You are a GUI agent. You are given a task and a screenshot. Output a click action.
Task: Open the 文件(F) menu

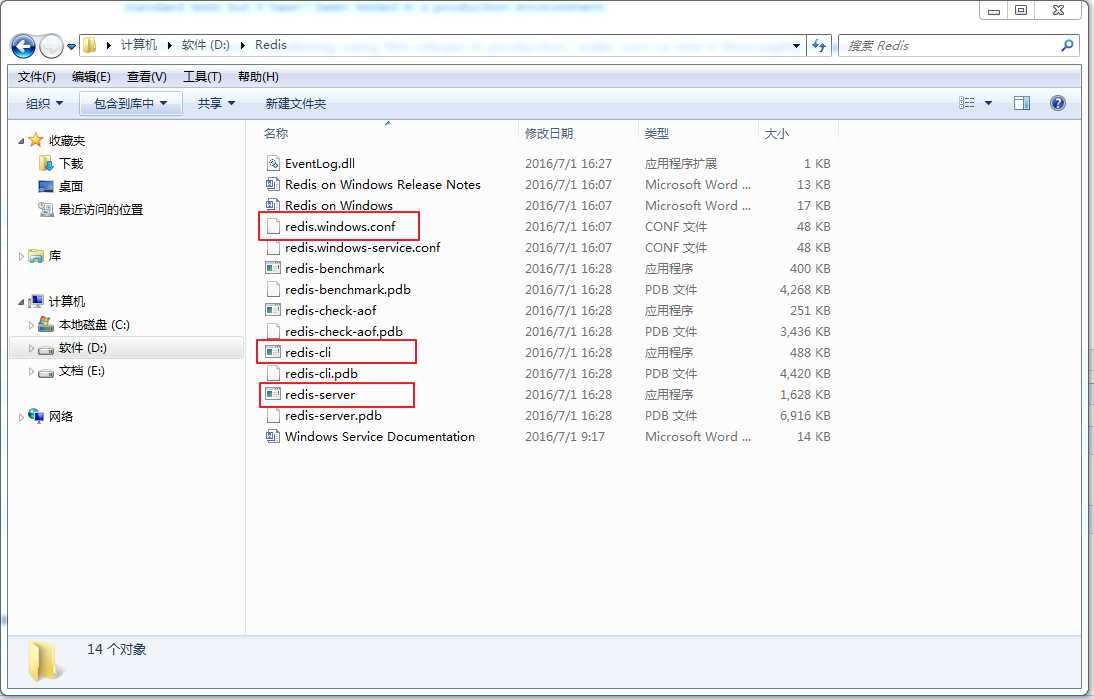[x=36, y=77]
